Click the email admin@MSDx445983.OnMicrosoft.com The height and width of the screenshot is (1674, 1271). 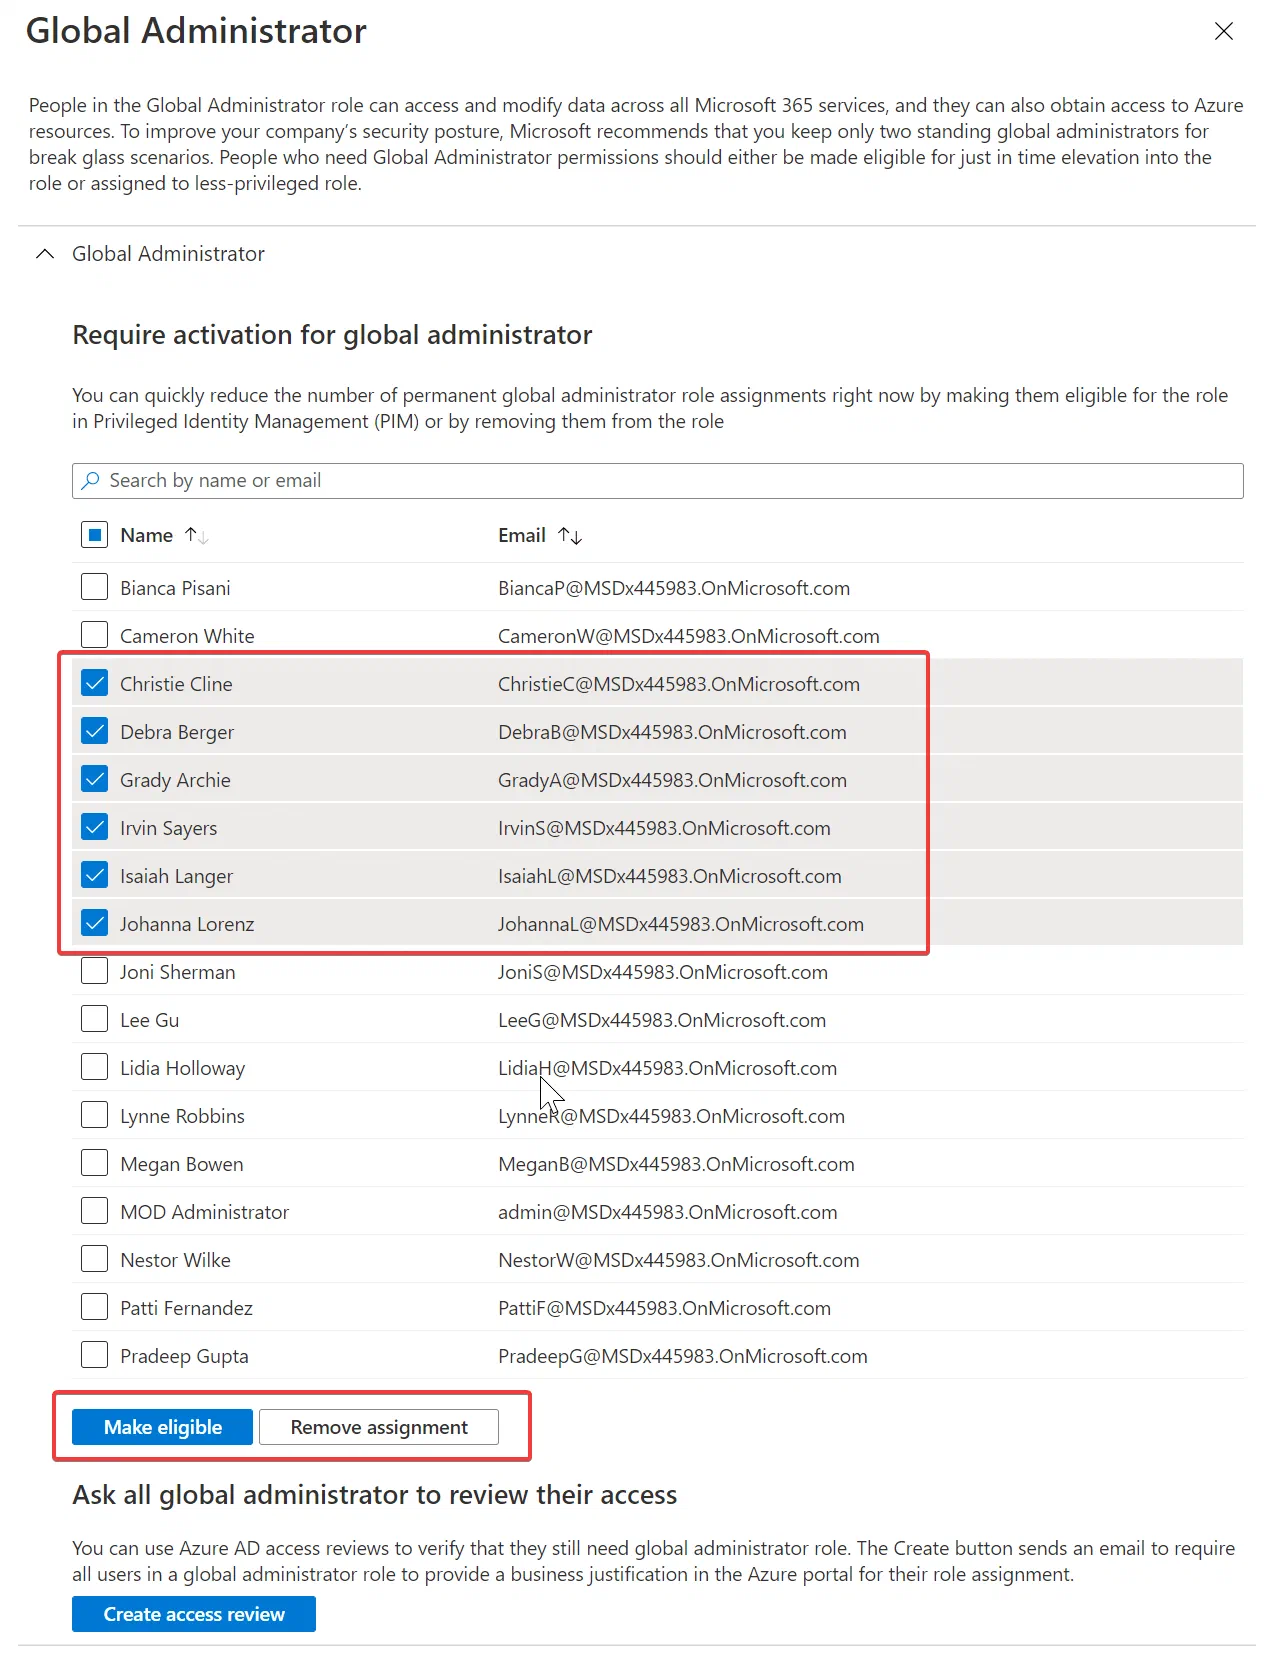[x=668, y=1212]
